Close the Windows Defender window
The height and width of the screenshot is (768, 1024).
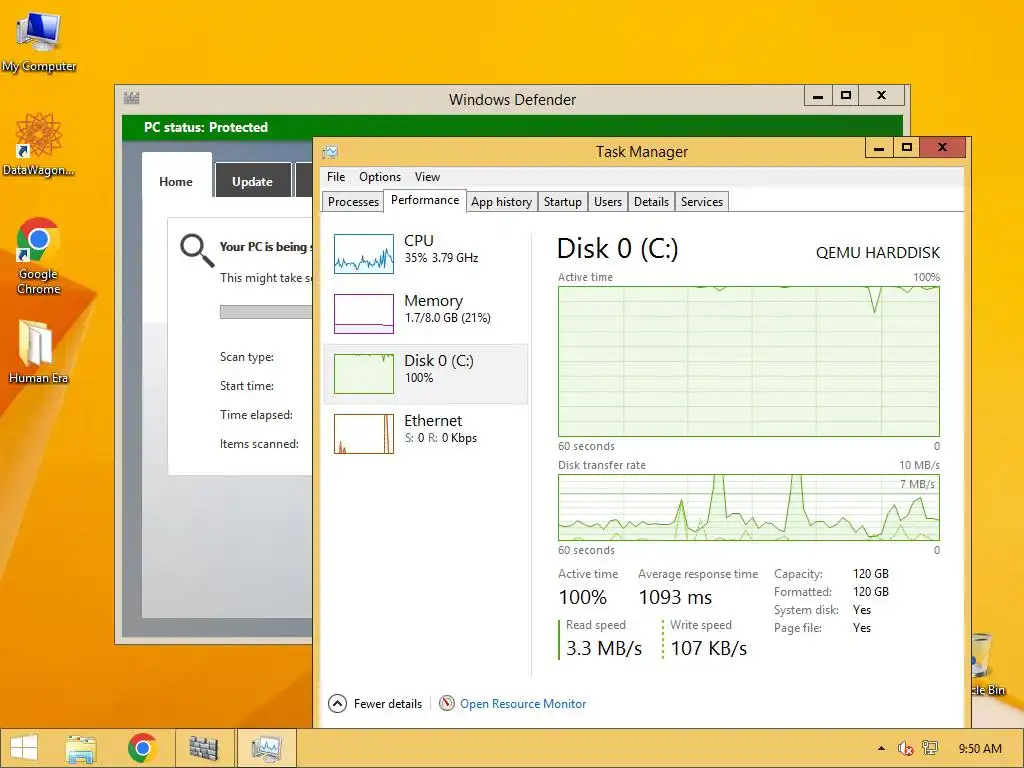click(882, 96)
